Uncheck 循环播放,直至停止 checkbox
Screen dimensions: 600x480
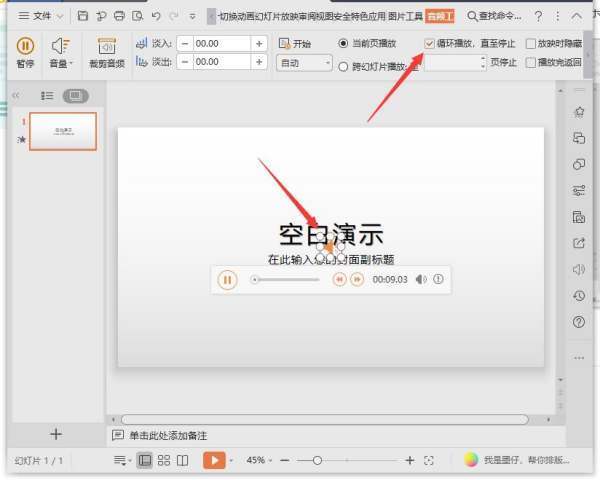(x=430, y=44)
